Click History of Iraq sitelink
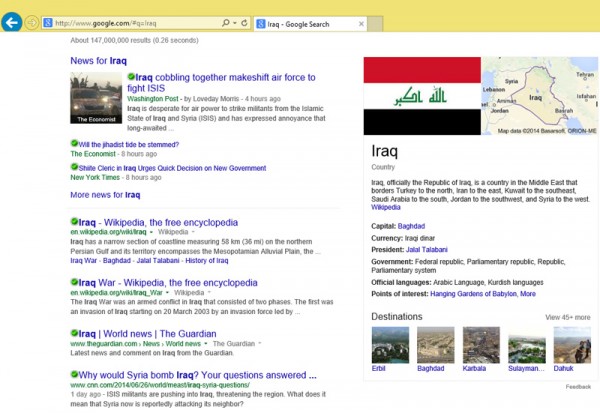The width and height of the screenshot is (600, 413). tap(207, 261)
